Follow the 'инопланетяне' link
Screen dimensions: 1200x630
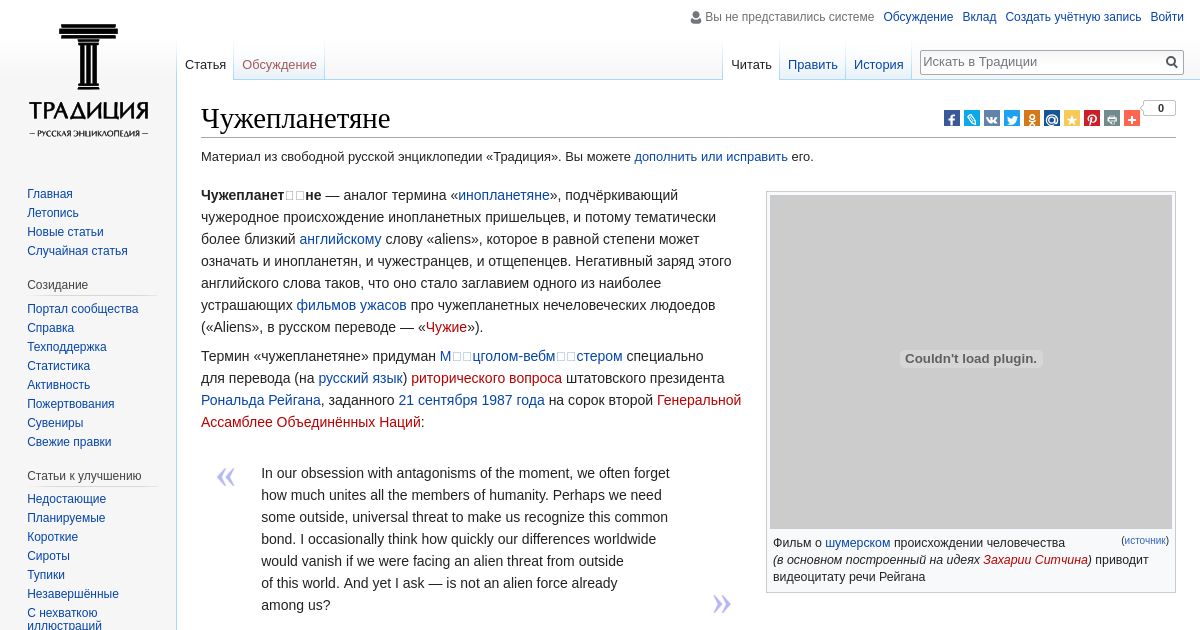[x=504, y=195]
